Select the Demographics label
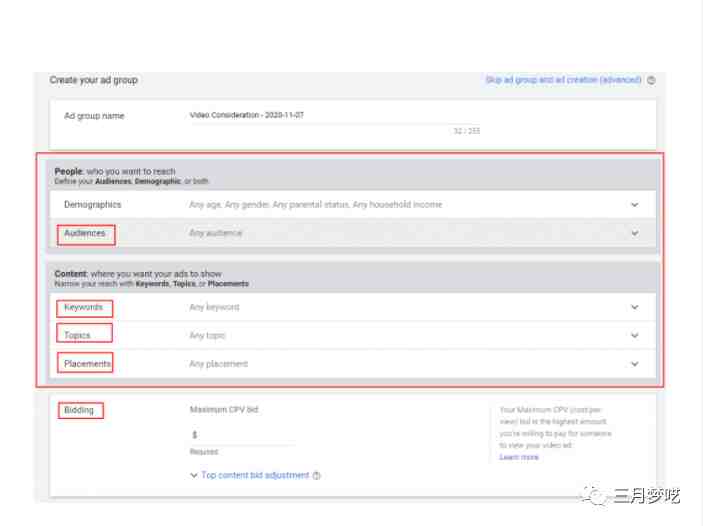 pos(93,204)
